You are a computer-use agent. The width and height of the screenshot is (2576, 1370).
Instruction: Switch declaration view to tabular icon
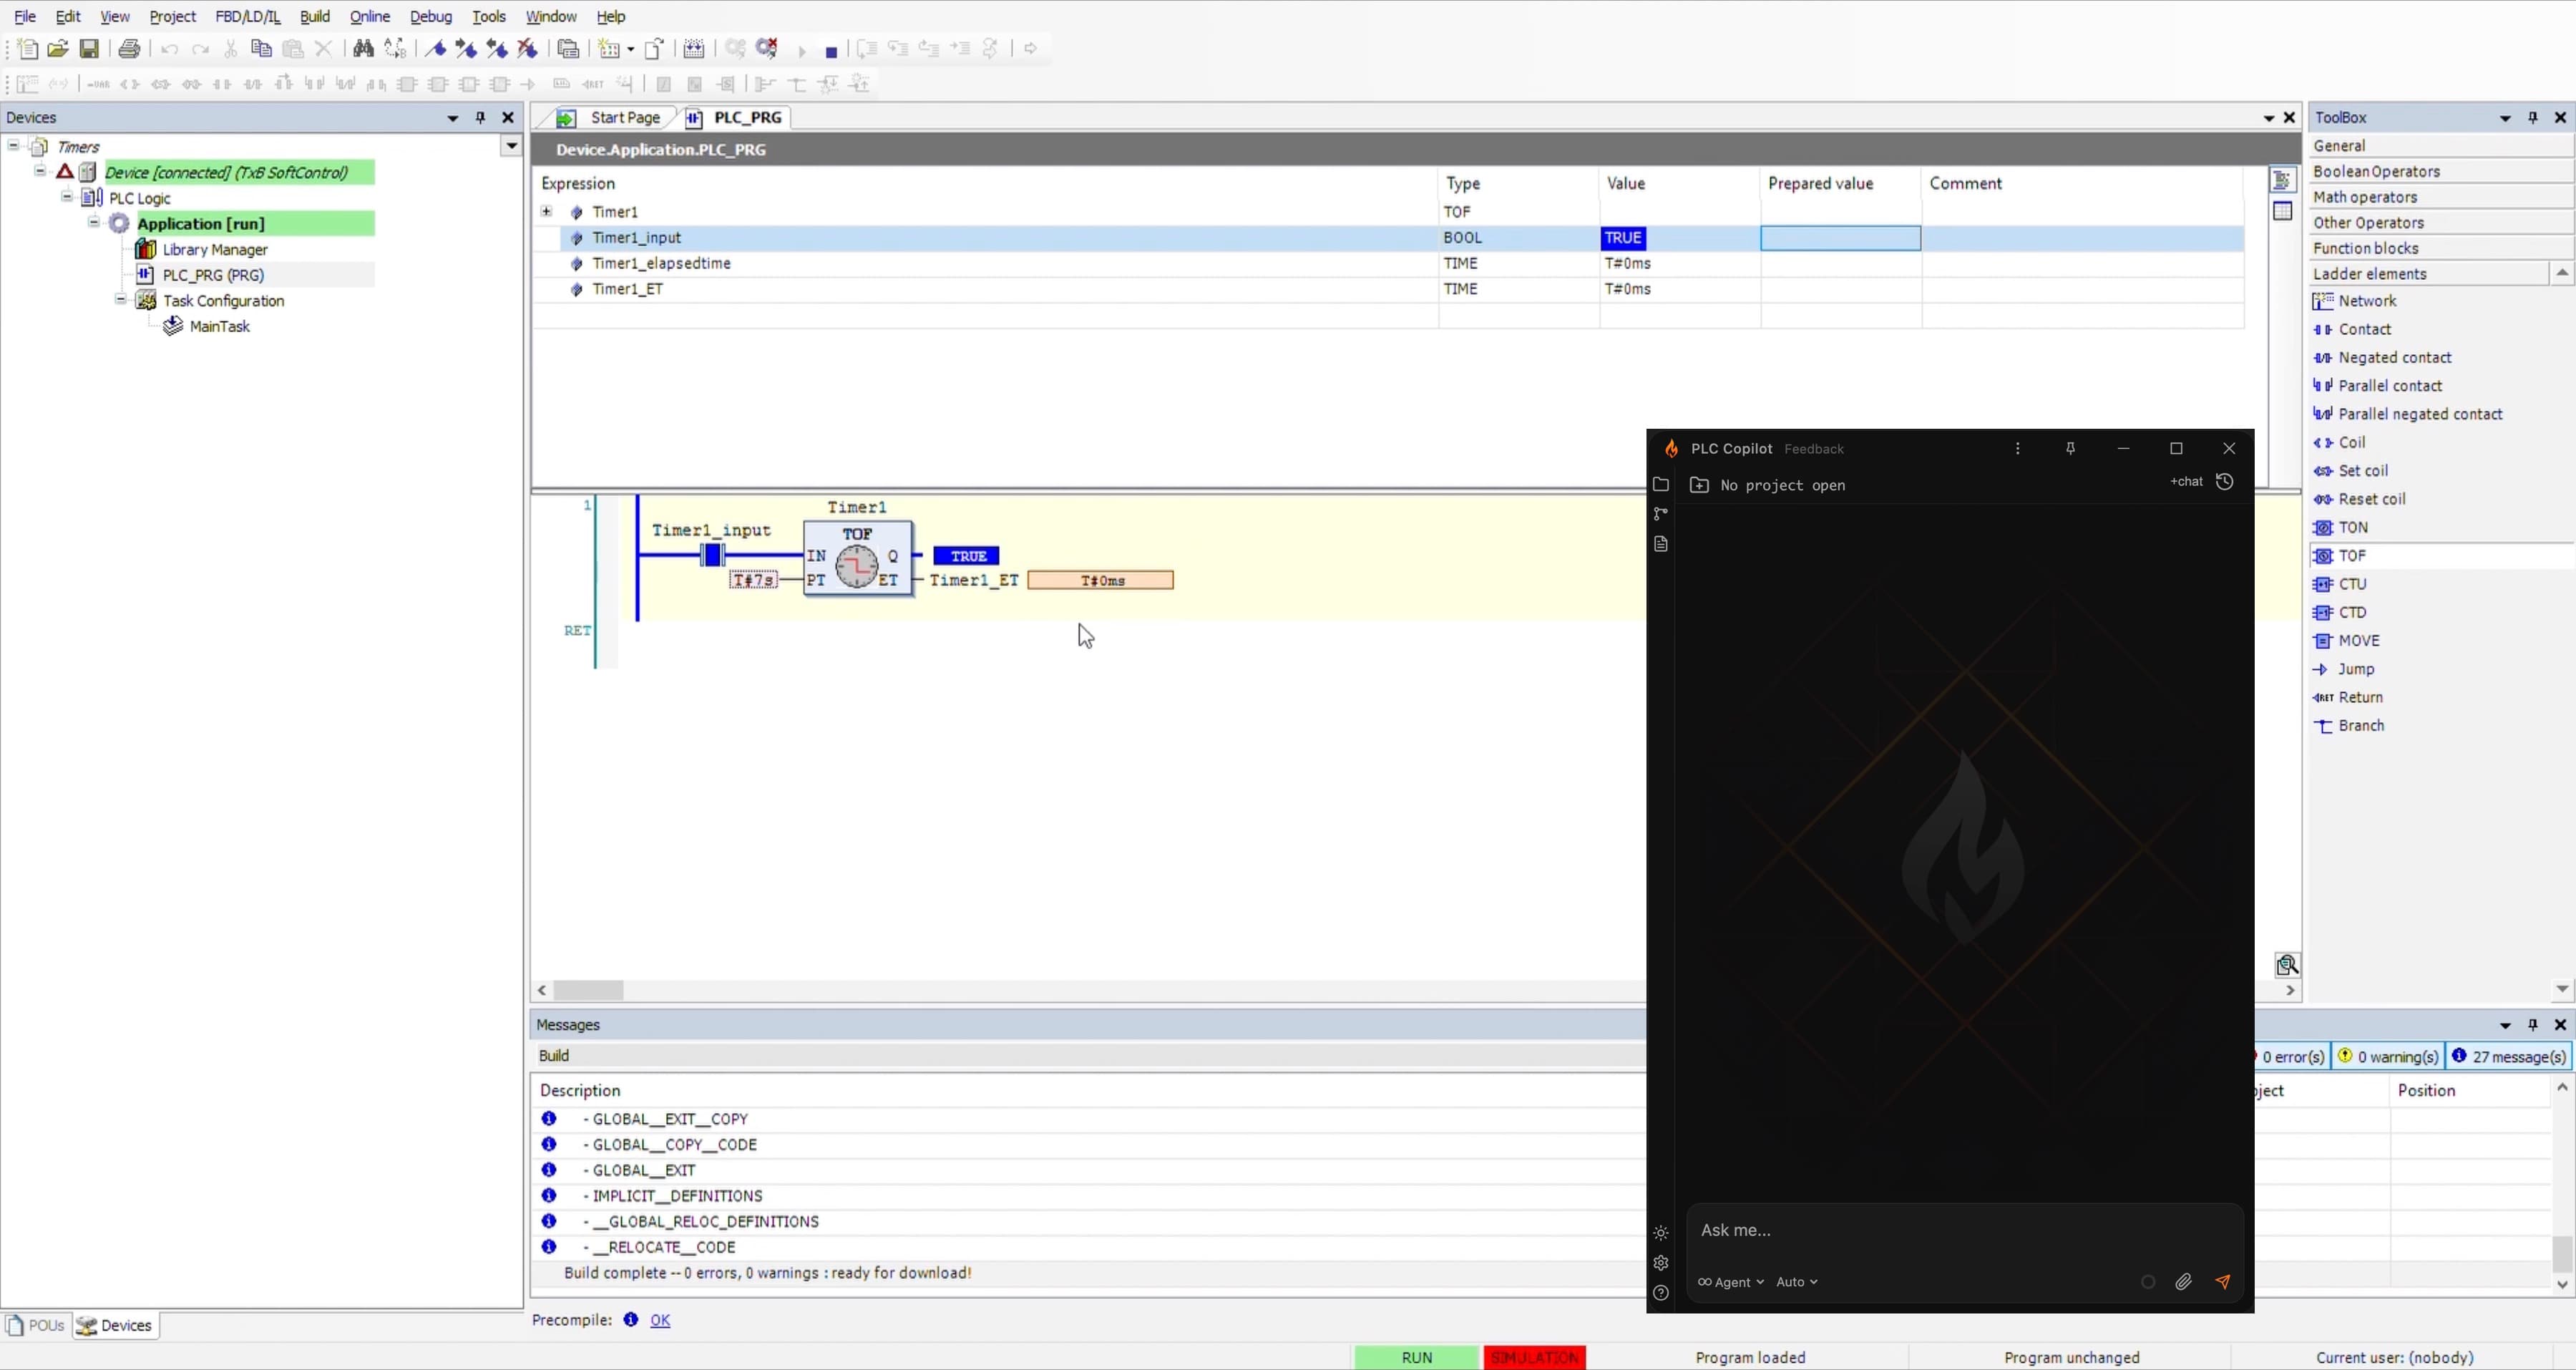[x=2282, y=211]
